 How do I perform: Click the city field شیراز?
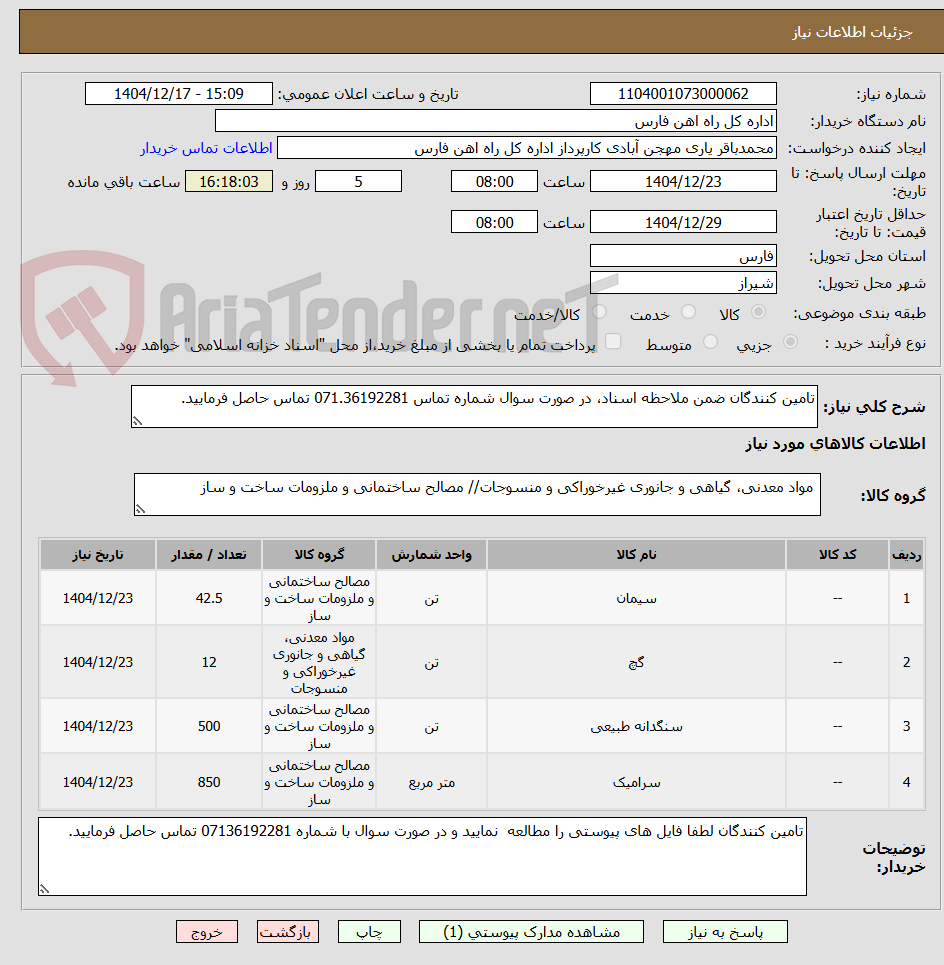[x=683, y=283]
